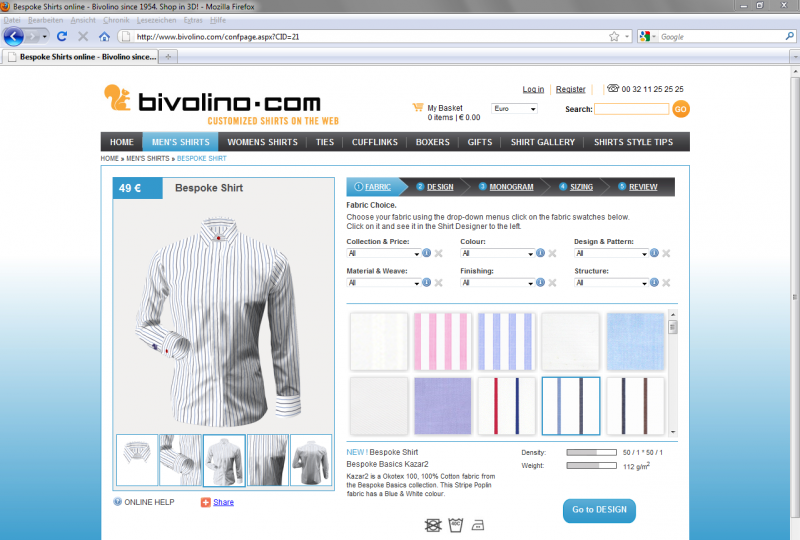Reload the page with the refresh icon
Screen dimensions: 800x540
[62, 37]
